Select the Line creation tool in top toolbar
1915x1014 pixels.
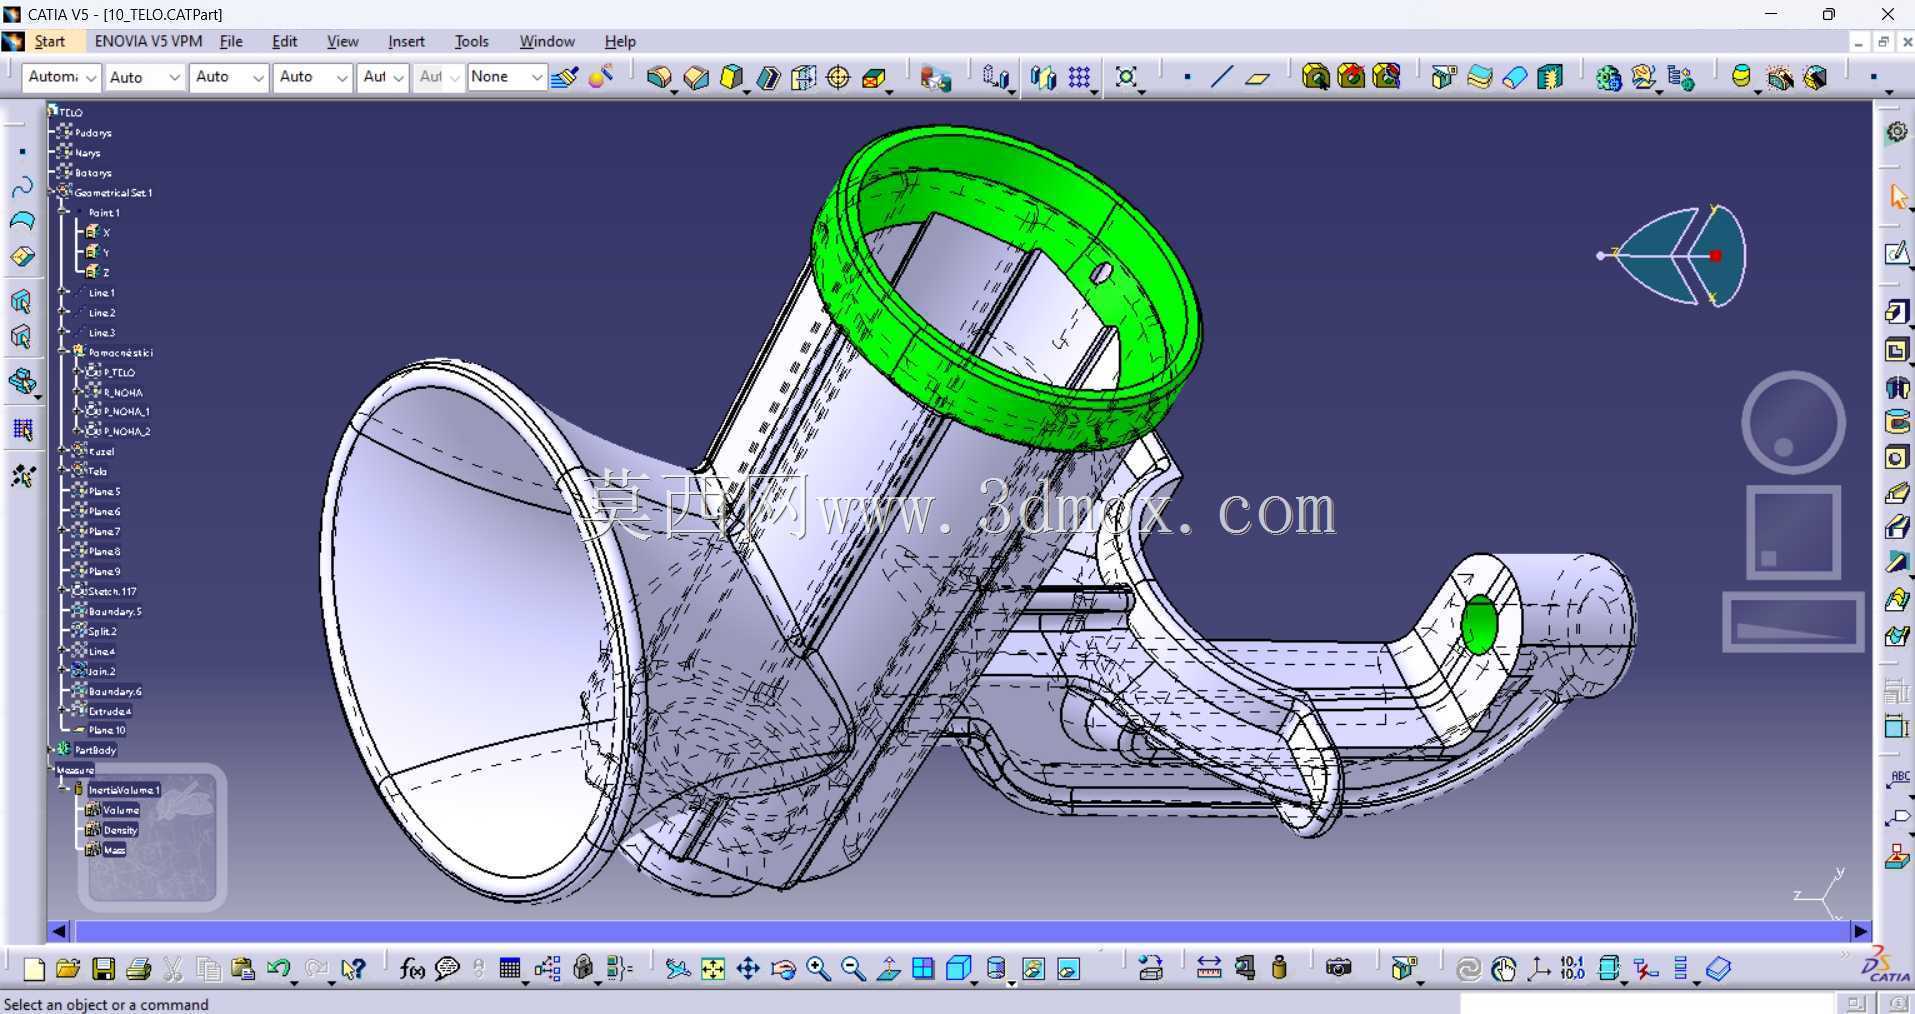tap(1221, 77)
